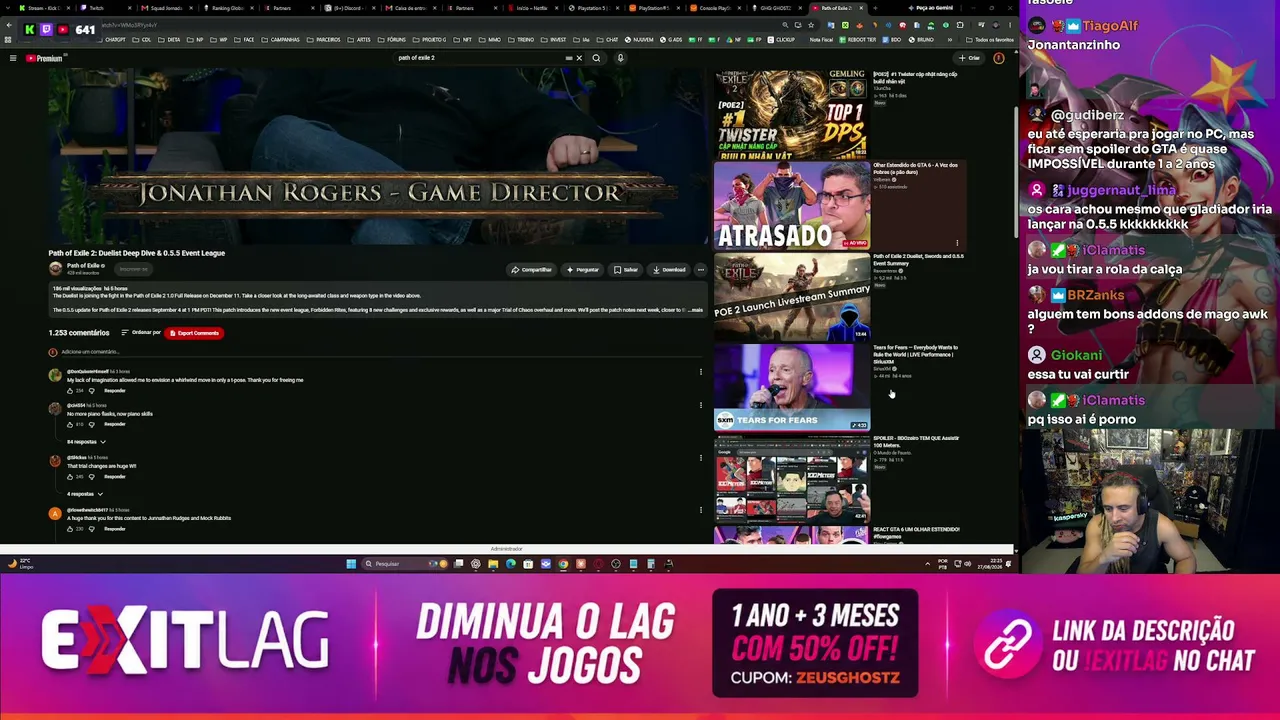The height and width of the screenshot is (720, 1280).
Task: Go to the YouTube Premium home logo
Action: (x=44, y=58)
